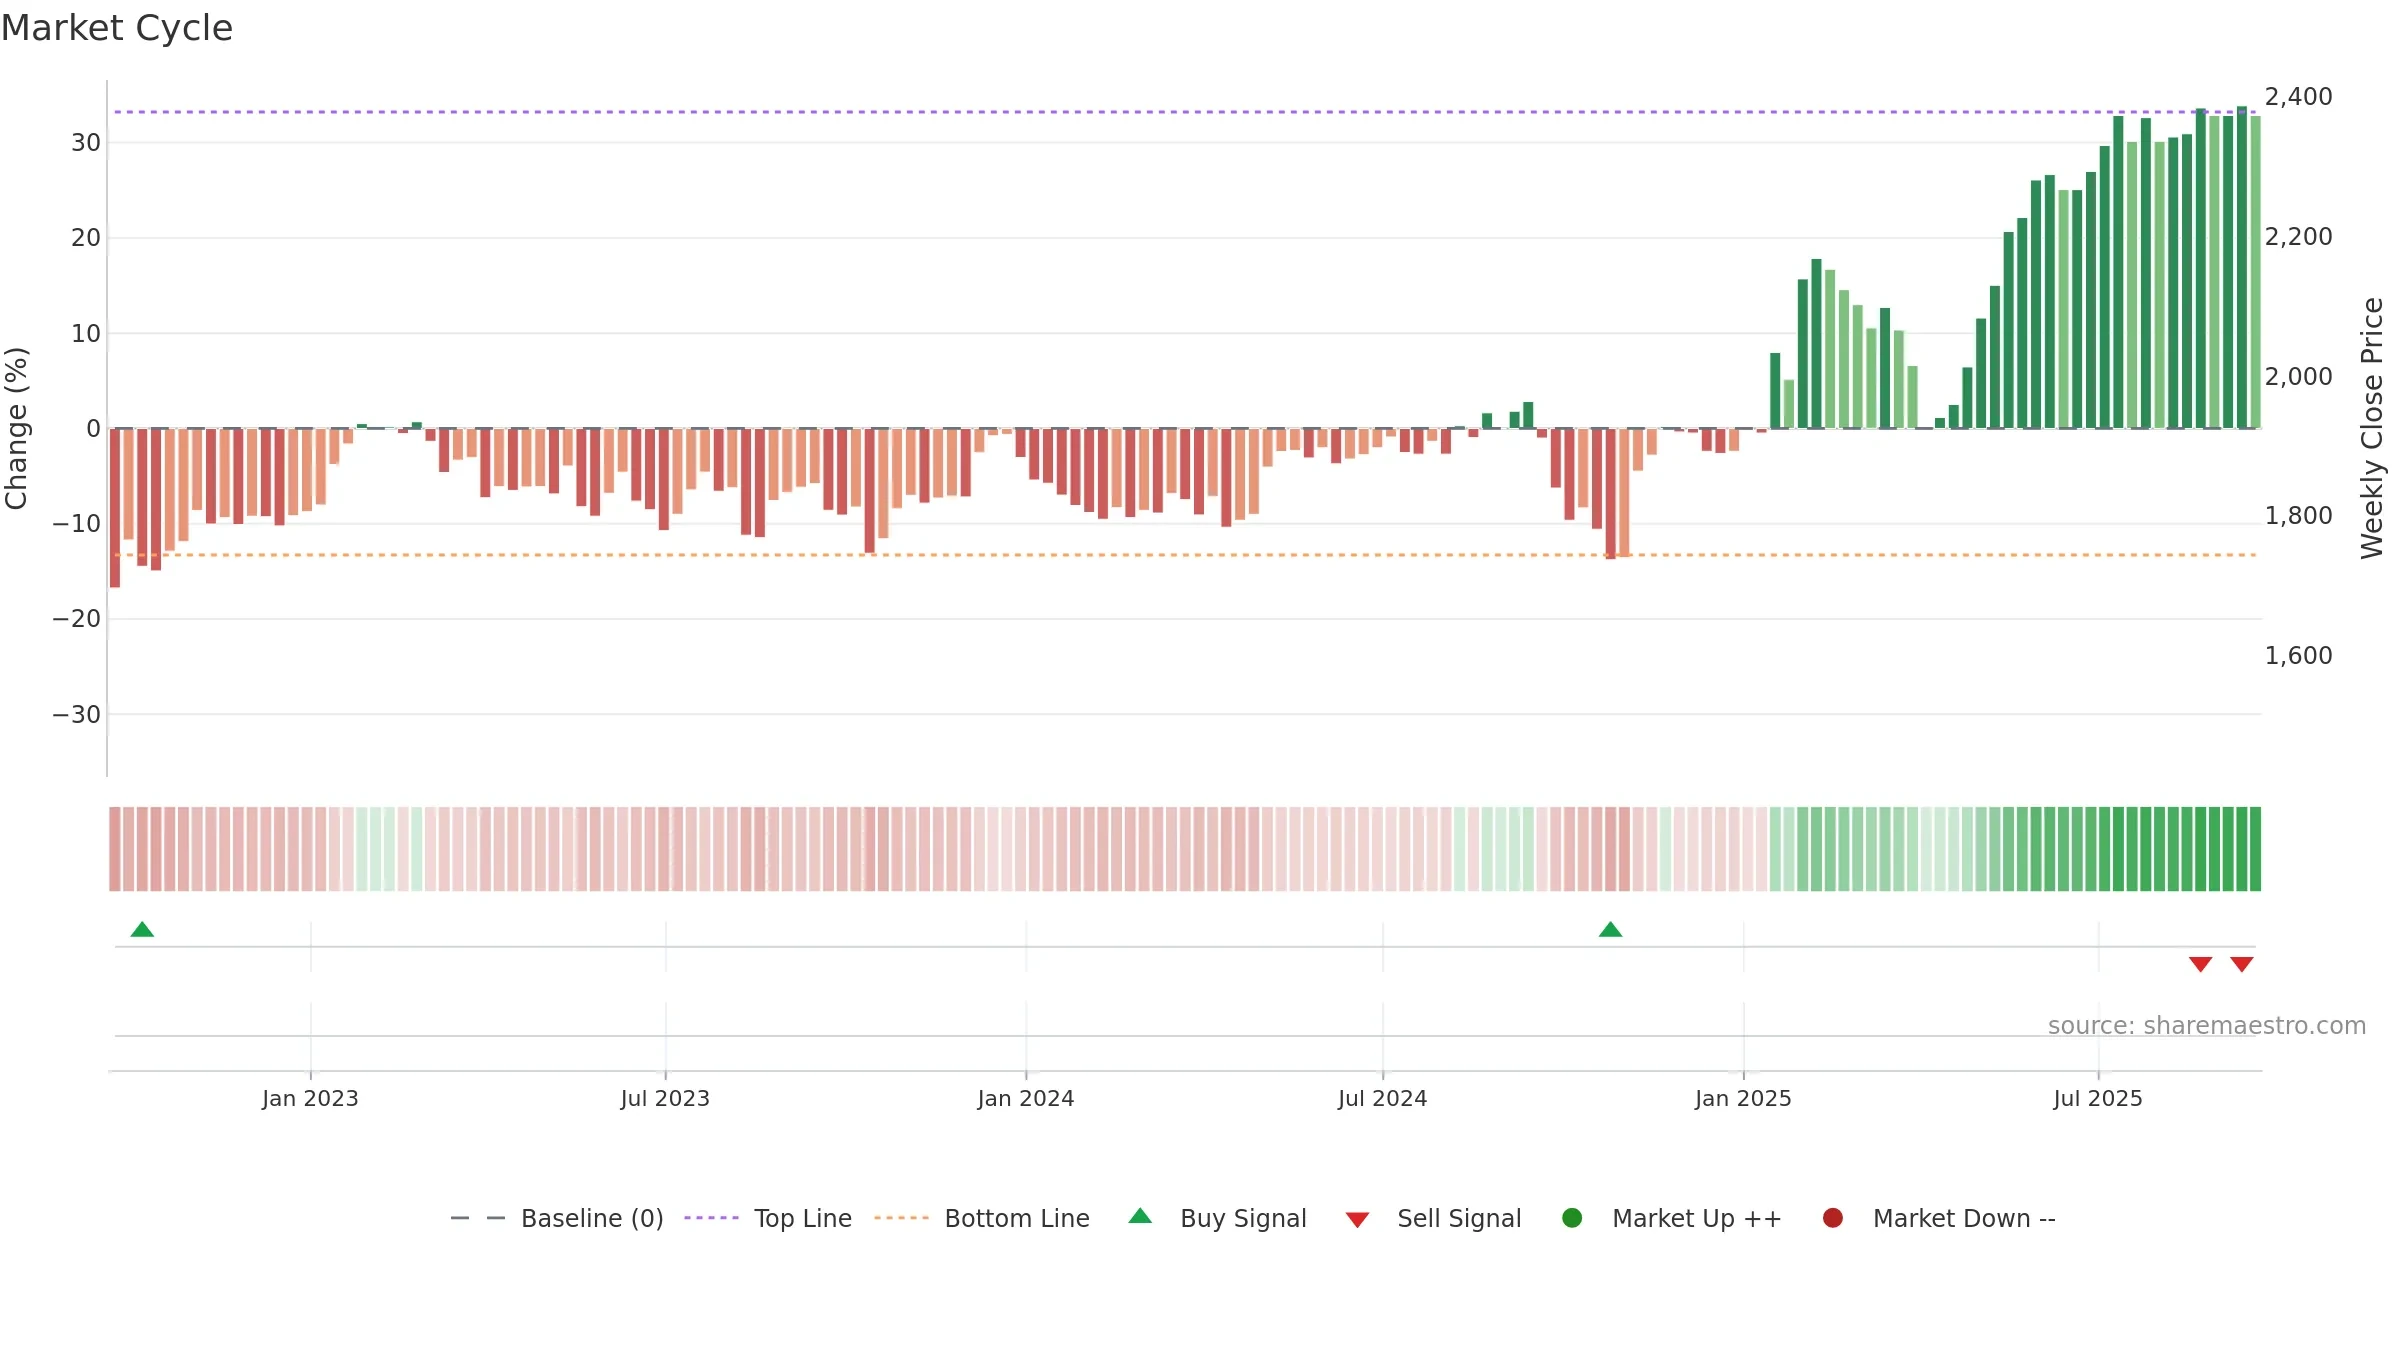
Task: Toggle the Top Line legend entry
Action: [768, 1218]
